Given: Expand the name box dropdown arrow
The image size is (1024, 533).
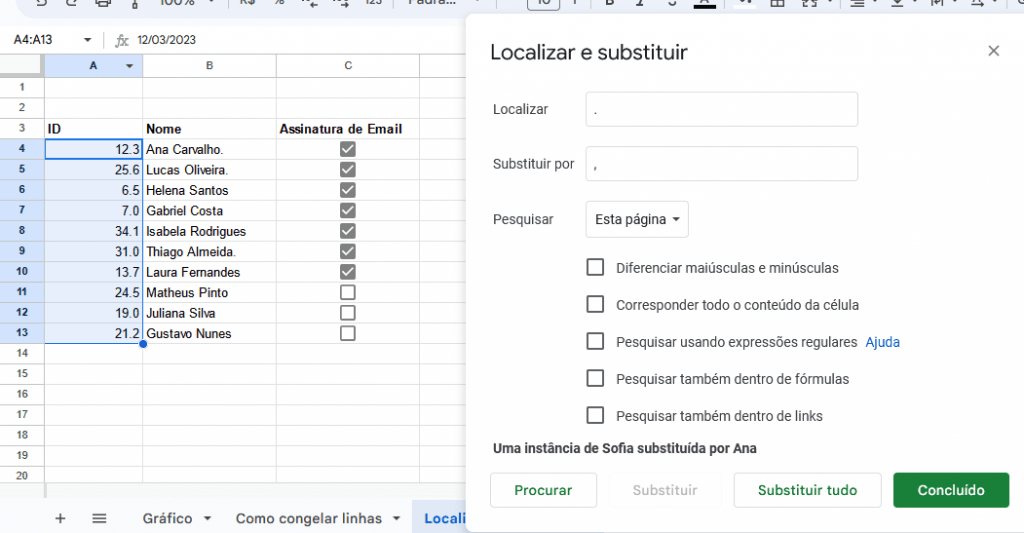Looking at the screenshot, I should (87, 40).
